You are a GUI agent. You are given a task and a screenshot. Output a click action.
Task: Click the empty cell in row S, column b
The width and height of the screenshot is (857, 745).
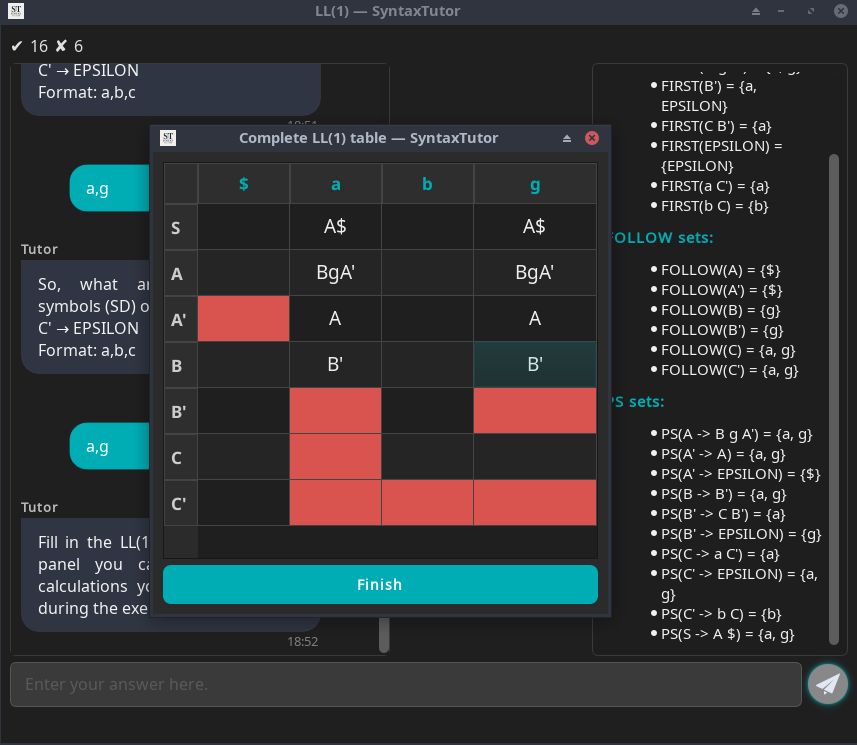(427, 227)
